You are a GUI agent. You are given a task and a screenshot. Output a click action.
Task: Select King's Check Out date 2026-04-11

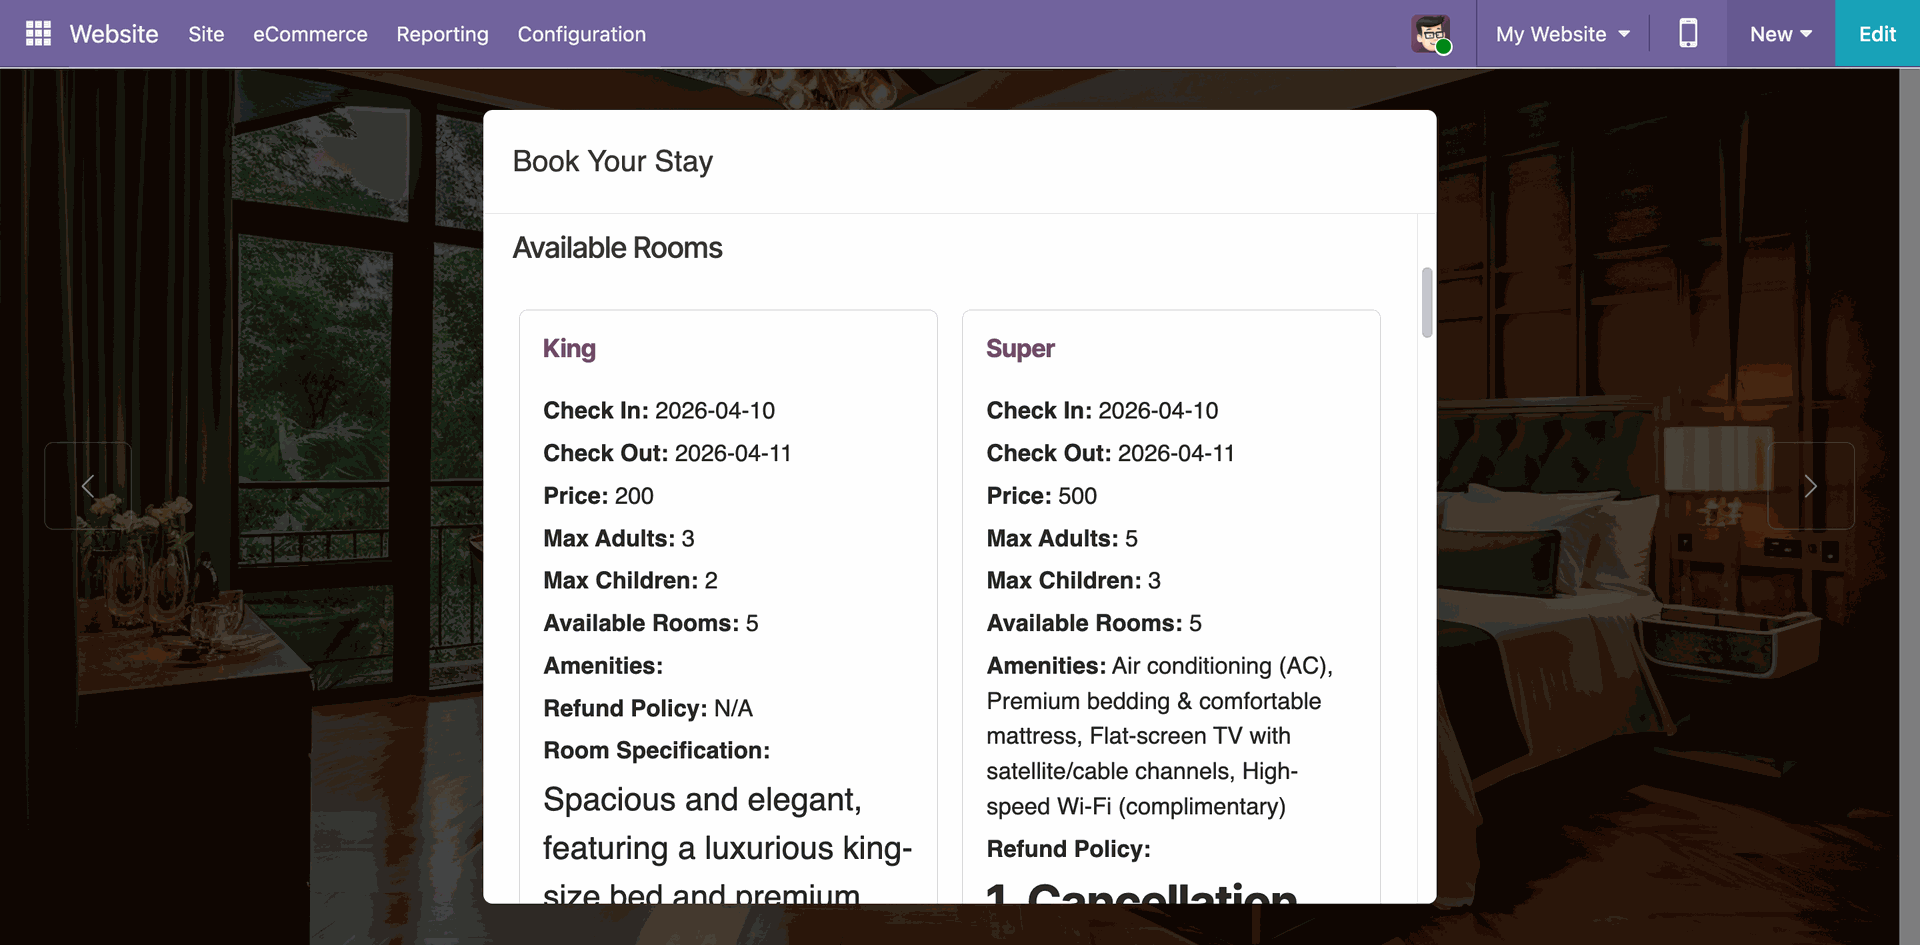[733, 454]
